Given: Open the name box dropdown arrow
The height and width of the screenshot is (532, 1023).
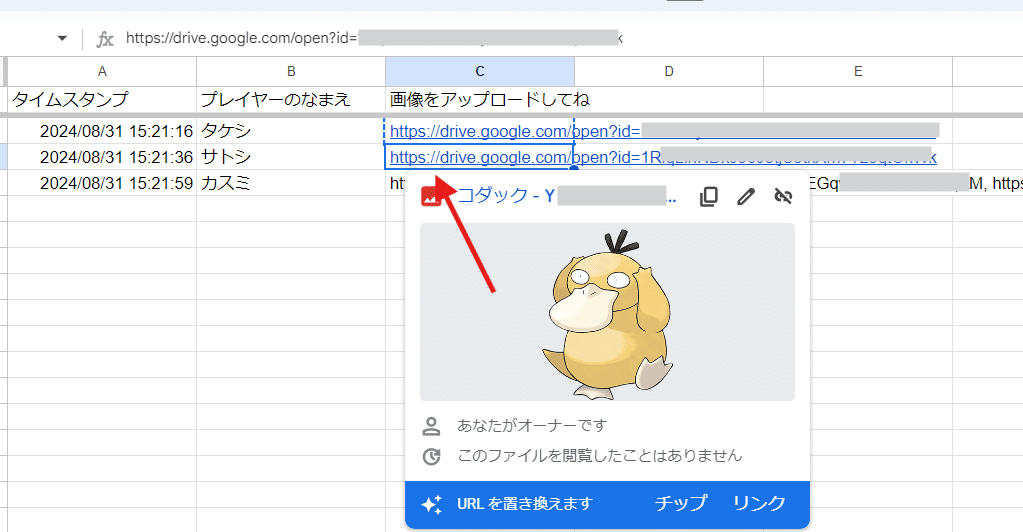Looking at the screenshot, I should [62, 38].
